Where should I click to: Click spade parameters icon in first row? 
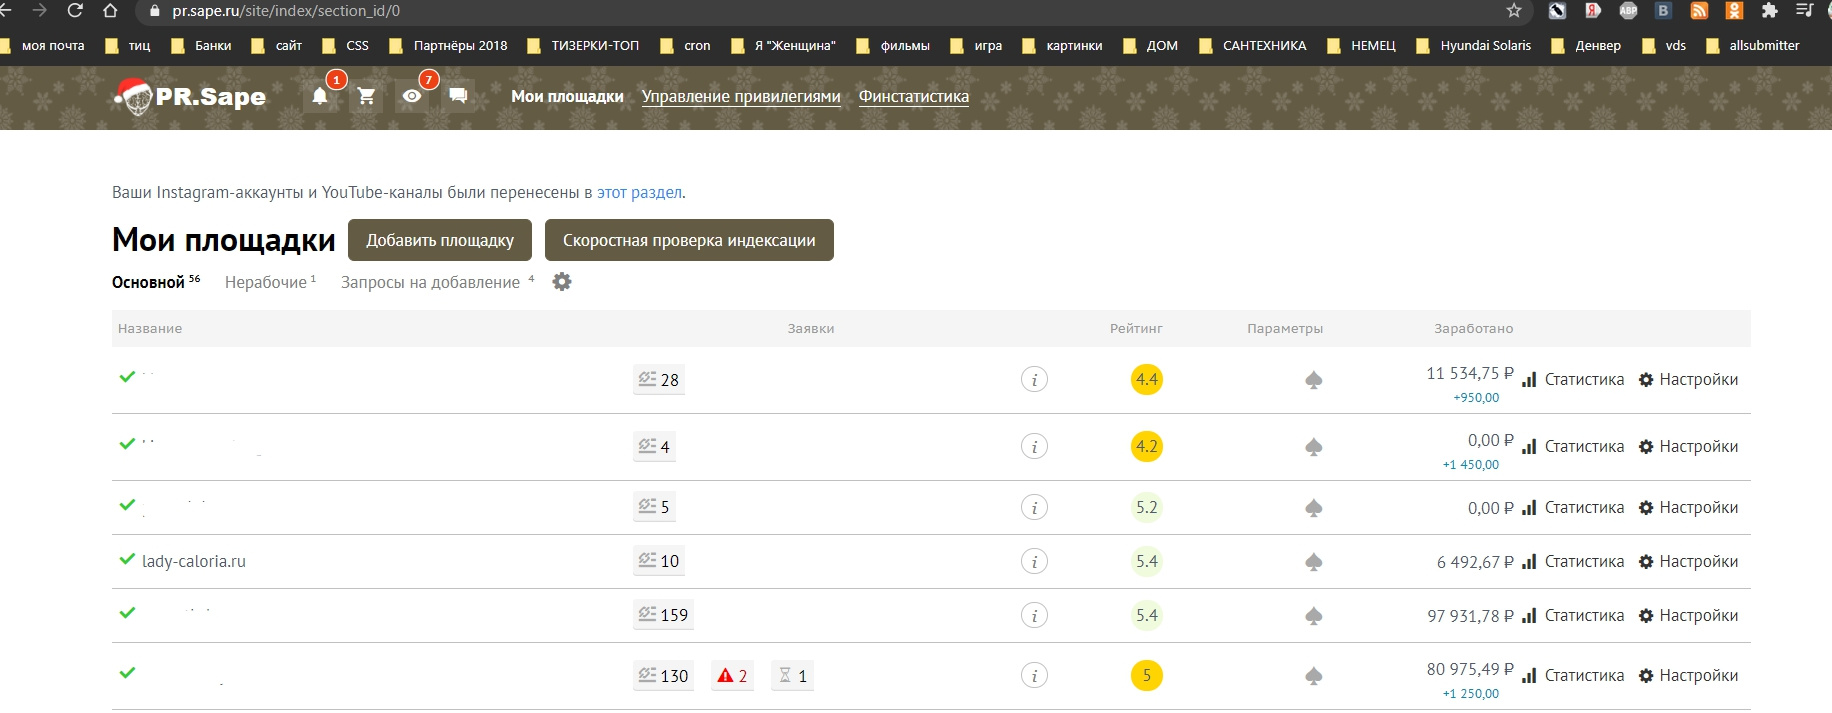point(1314,380)
